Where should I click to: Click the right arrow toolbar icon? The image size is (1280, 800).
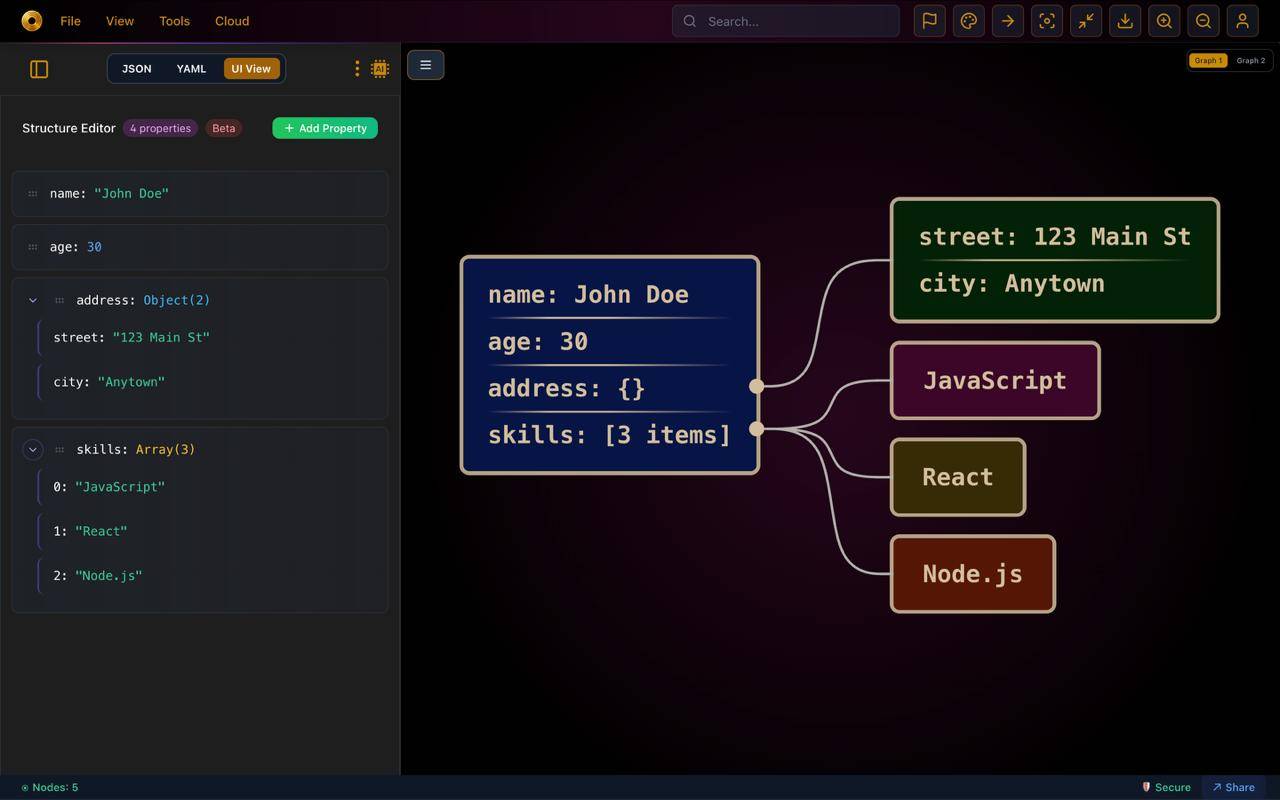(1008, 21)
